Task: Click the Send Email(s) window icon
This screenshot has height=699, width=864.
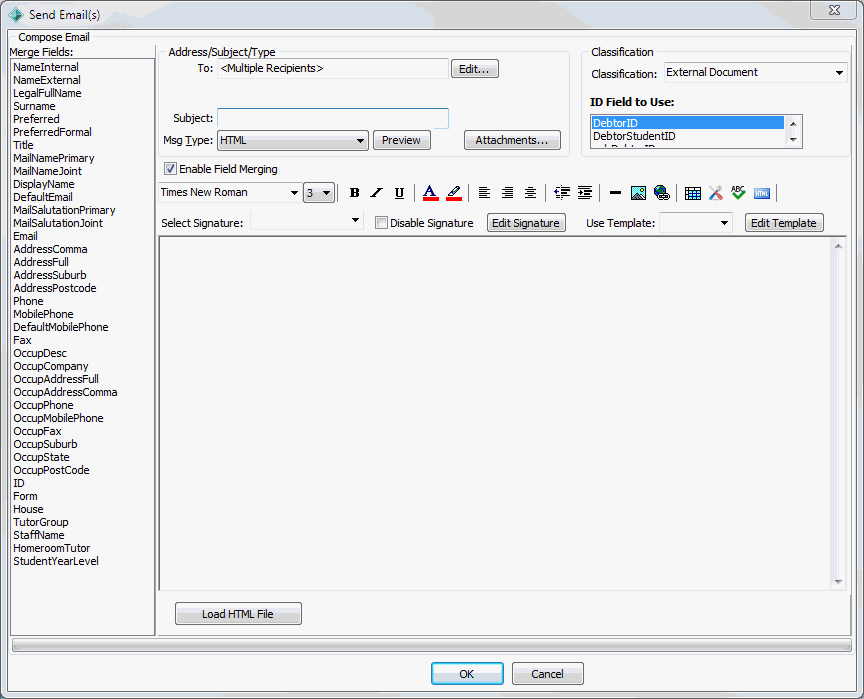Action: pyautogui.click(x=15, y=14)
